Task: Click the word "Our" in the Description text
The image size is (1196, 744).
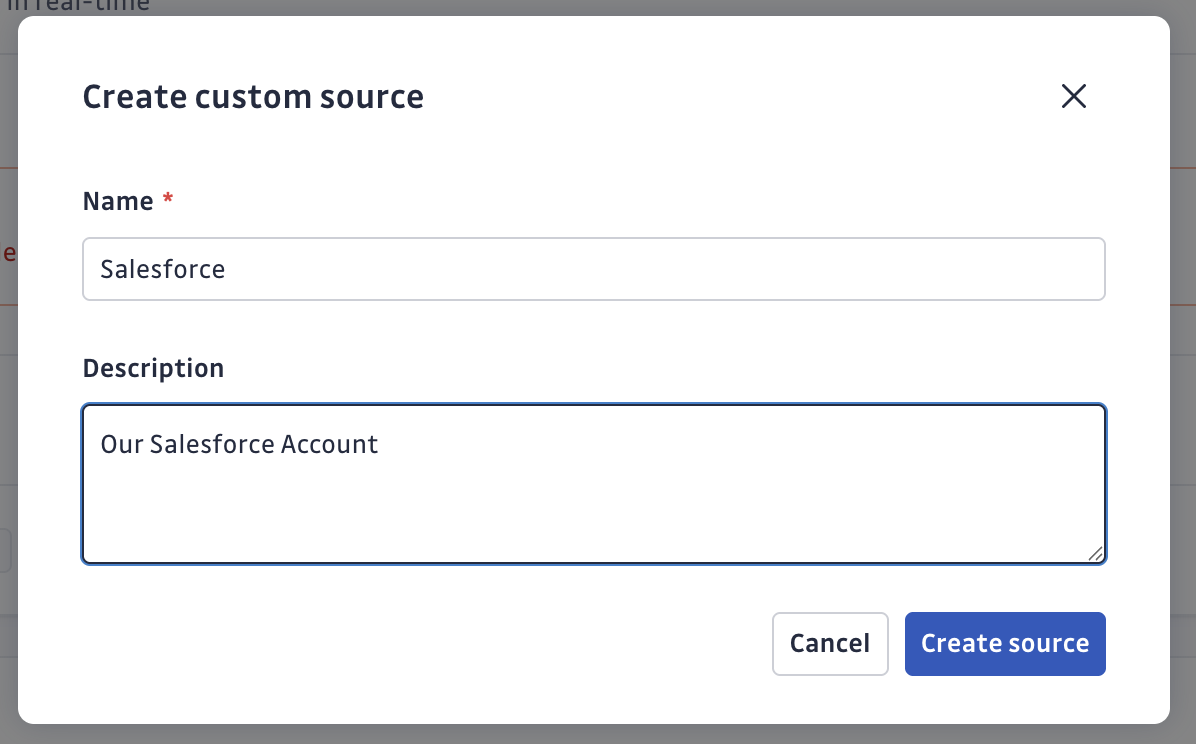Action: click(x=123, y=444)
